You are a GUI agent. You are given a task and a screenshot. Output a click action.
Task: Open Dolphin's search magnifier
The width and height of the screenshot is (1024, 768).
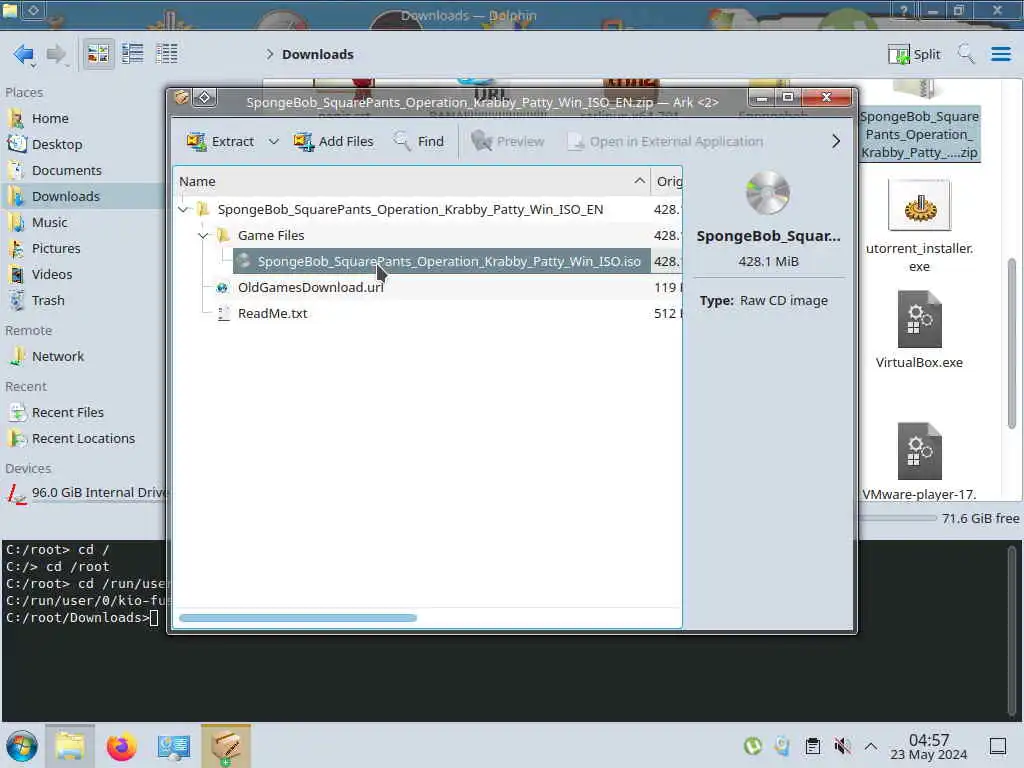tap(966, 54)
